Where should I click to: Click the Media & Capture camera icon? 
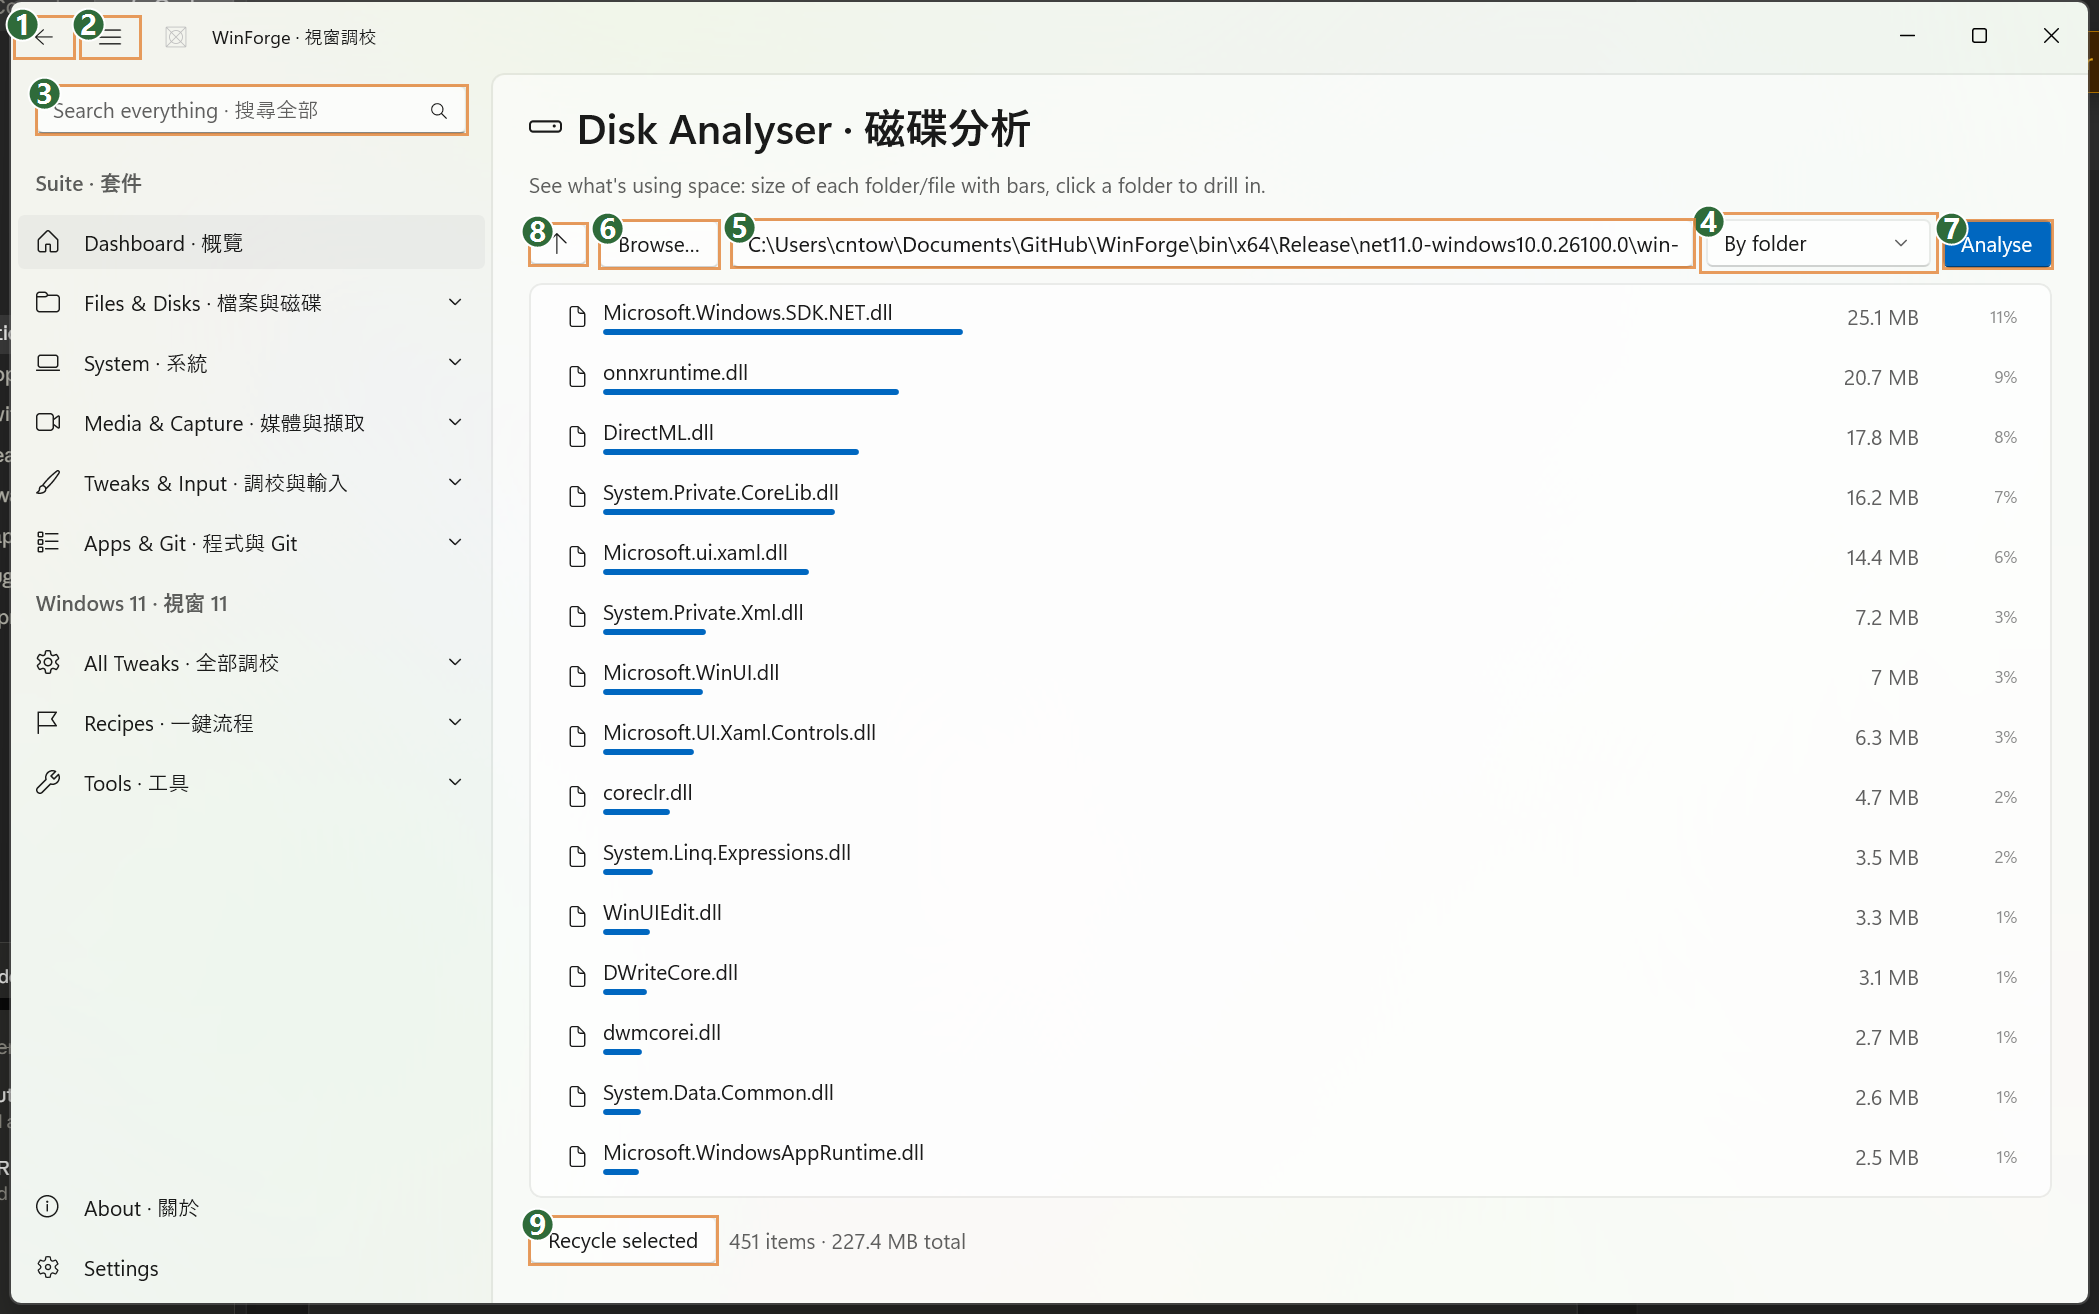48,423
